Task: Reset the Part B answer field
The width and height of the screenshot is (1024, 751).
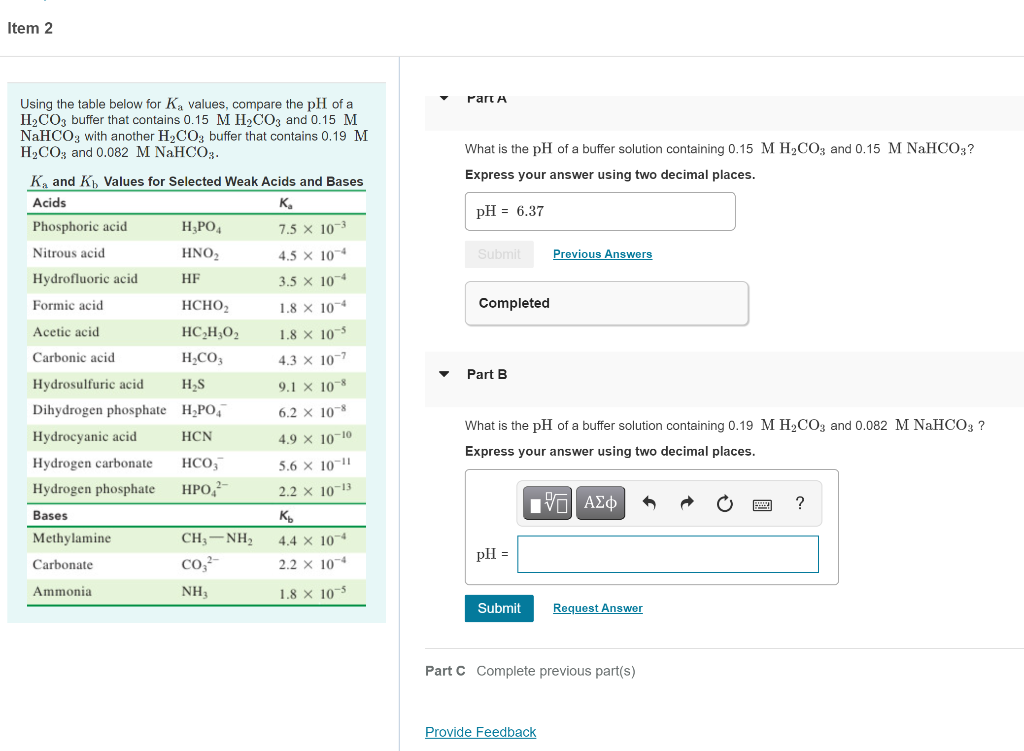Action: tap(724, 503)
